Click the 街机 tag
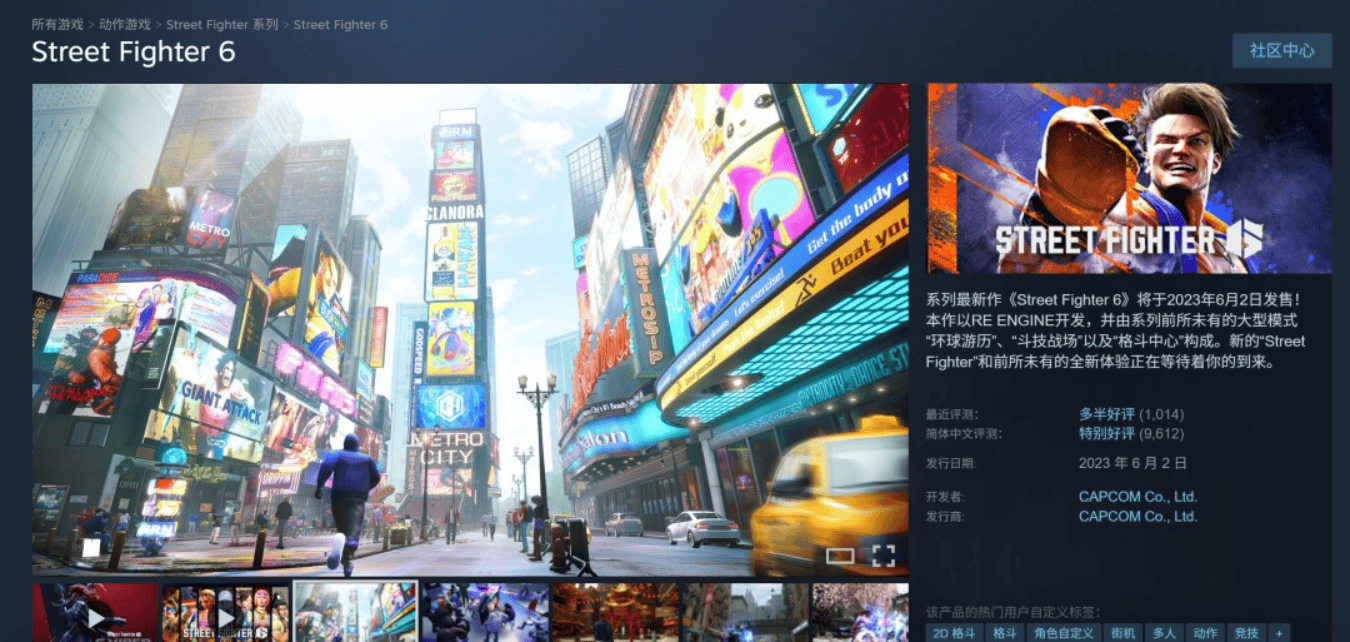Screen dimensions: 1350x642 pyautogui.click(x=1123, y=633)
